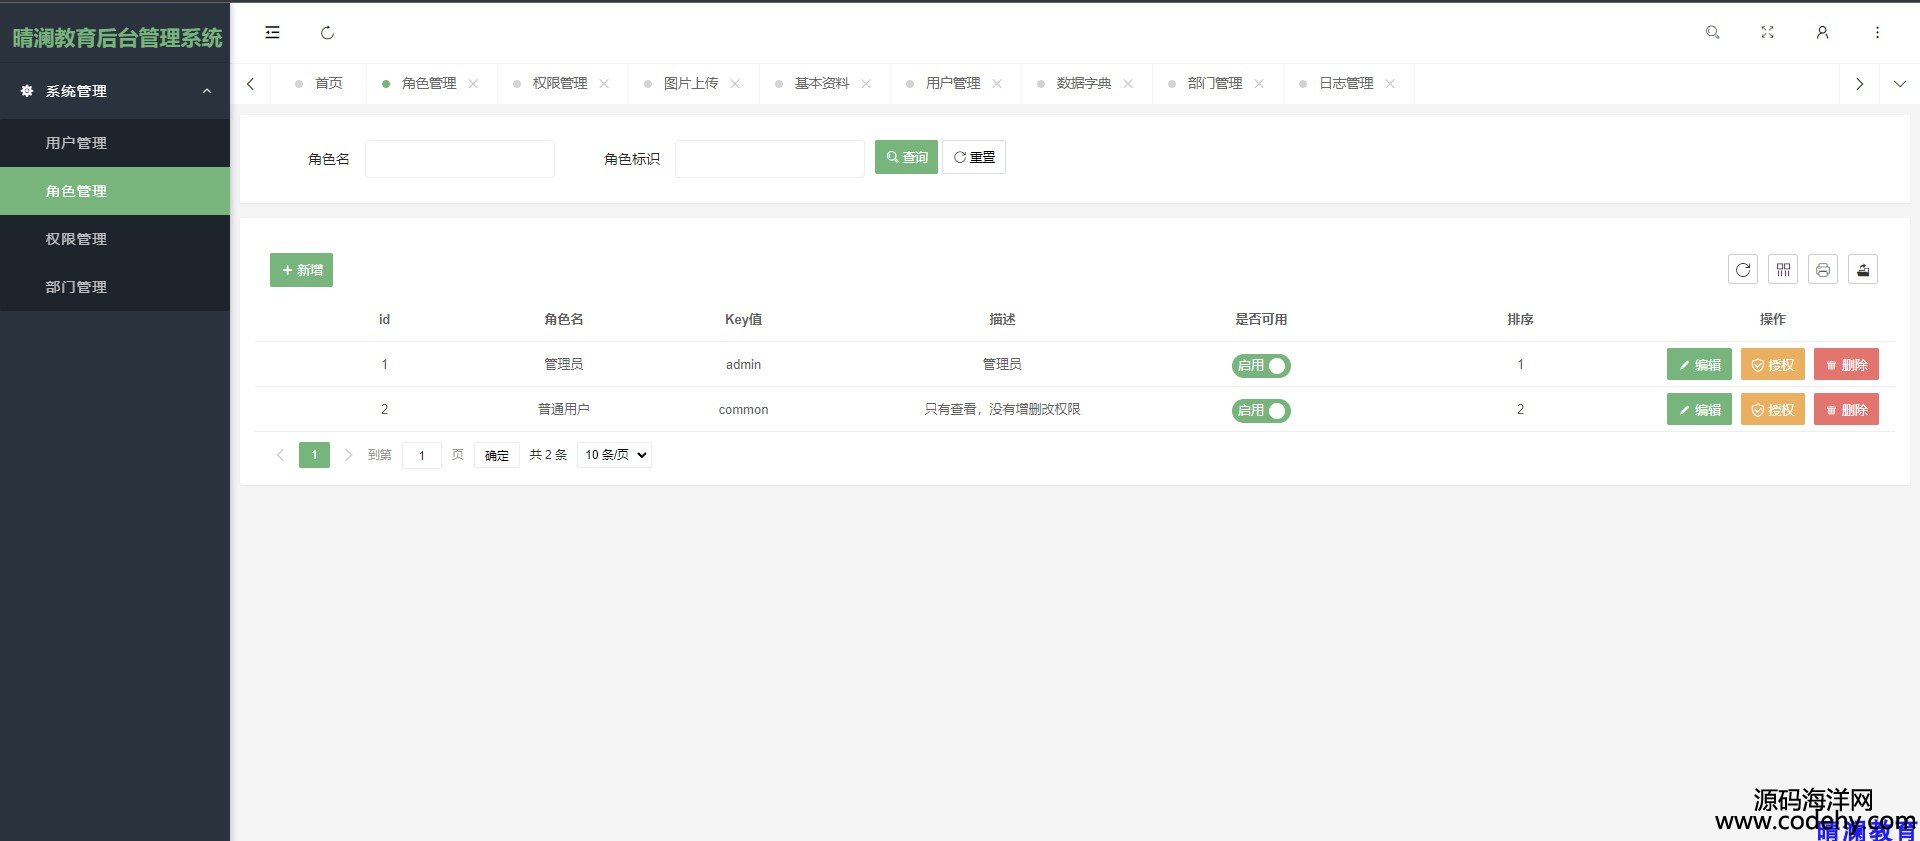This screenshot has width=1920, height=841.
Task: Open the user profile icon
Action: click(1822, 33)
